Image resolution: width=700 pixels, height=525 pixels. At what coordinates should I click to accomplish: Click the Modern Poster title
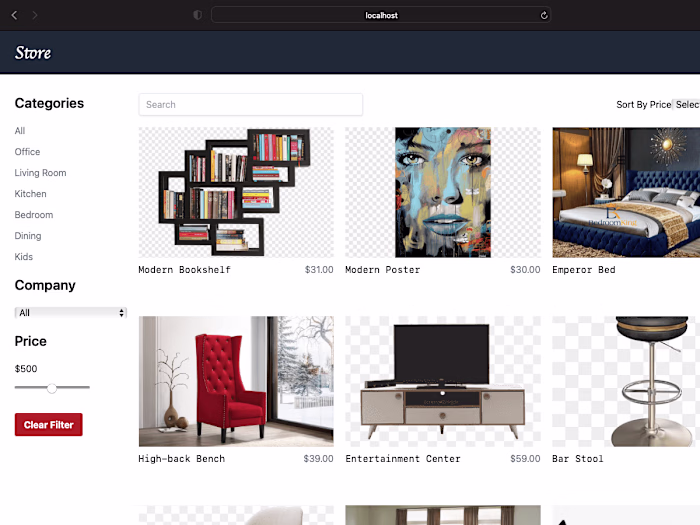[383, 270]
